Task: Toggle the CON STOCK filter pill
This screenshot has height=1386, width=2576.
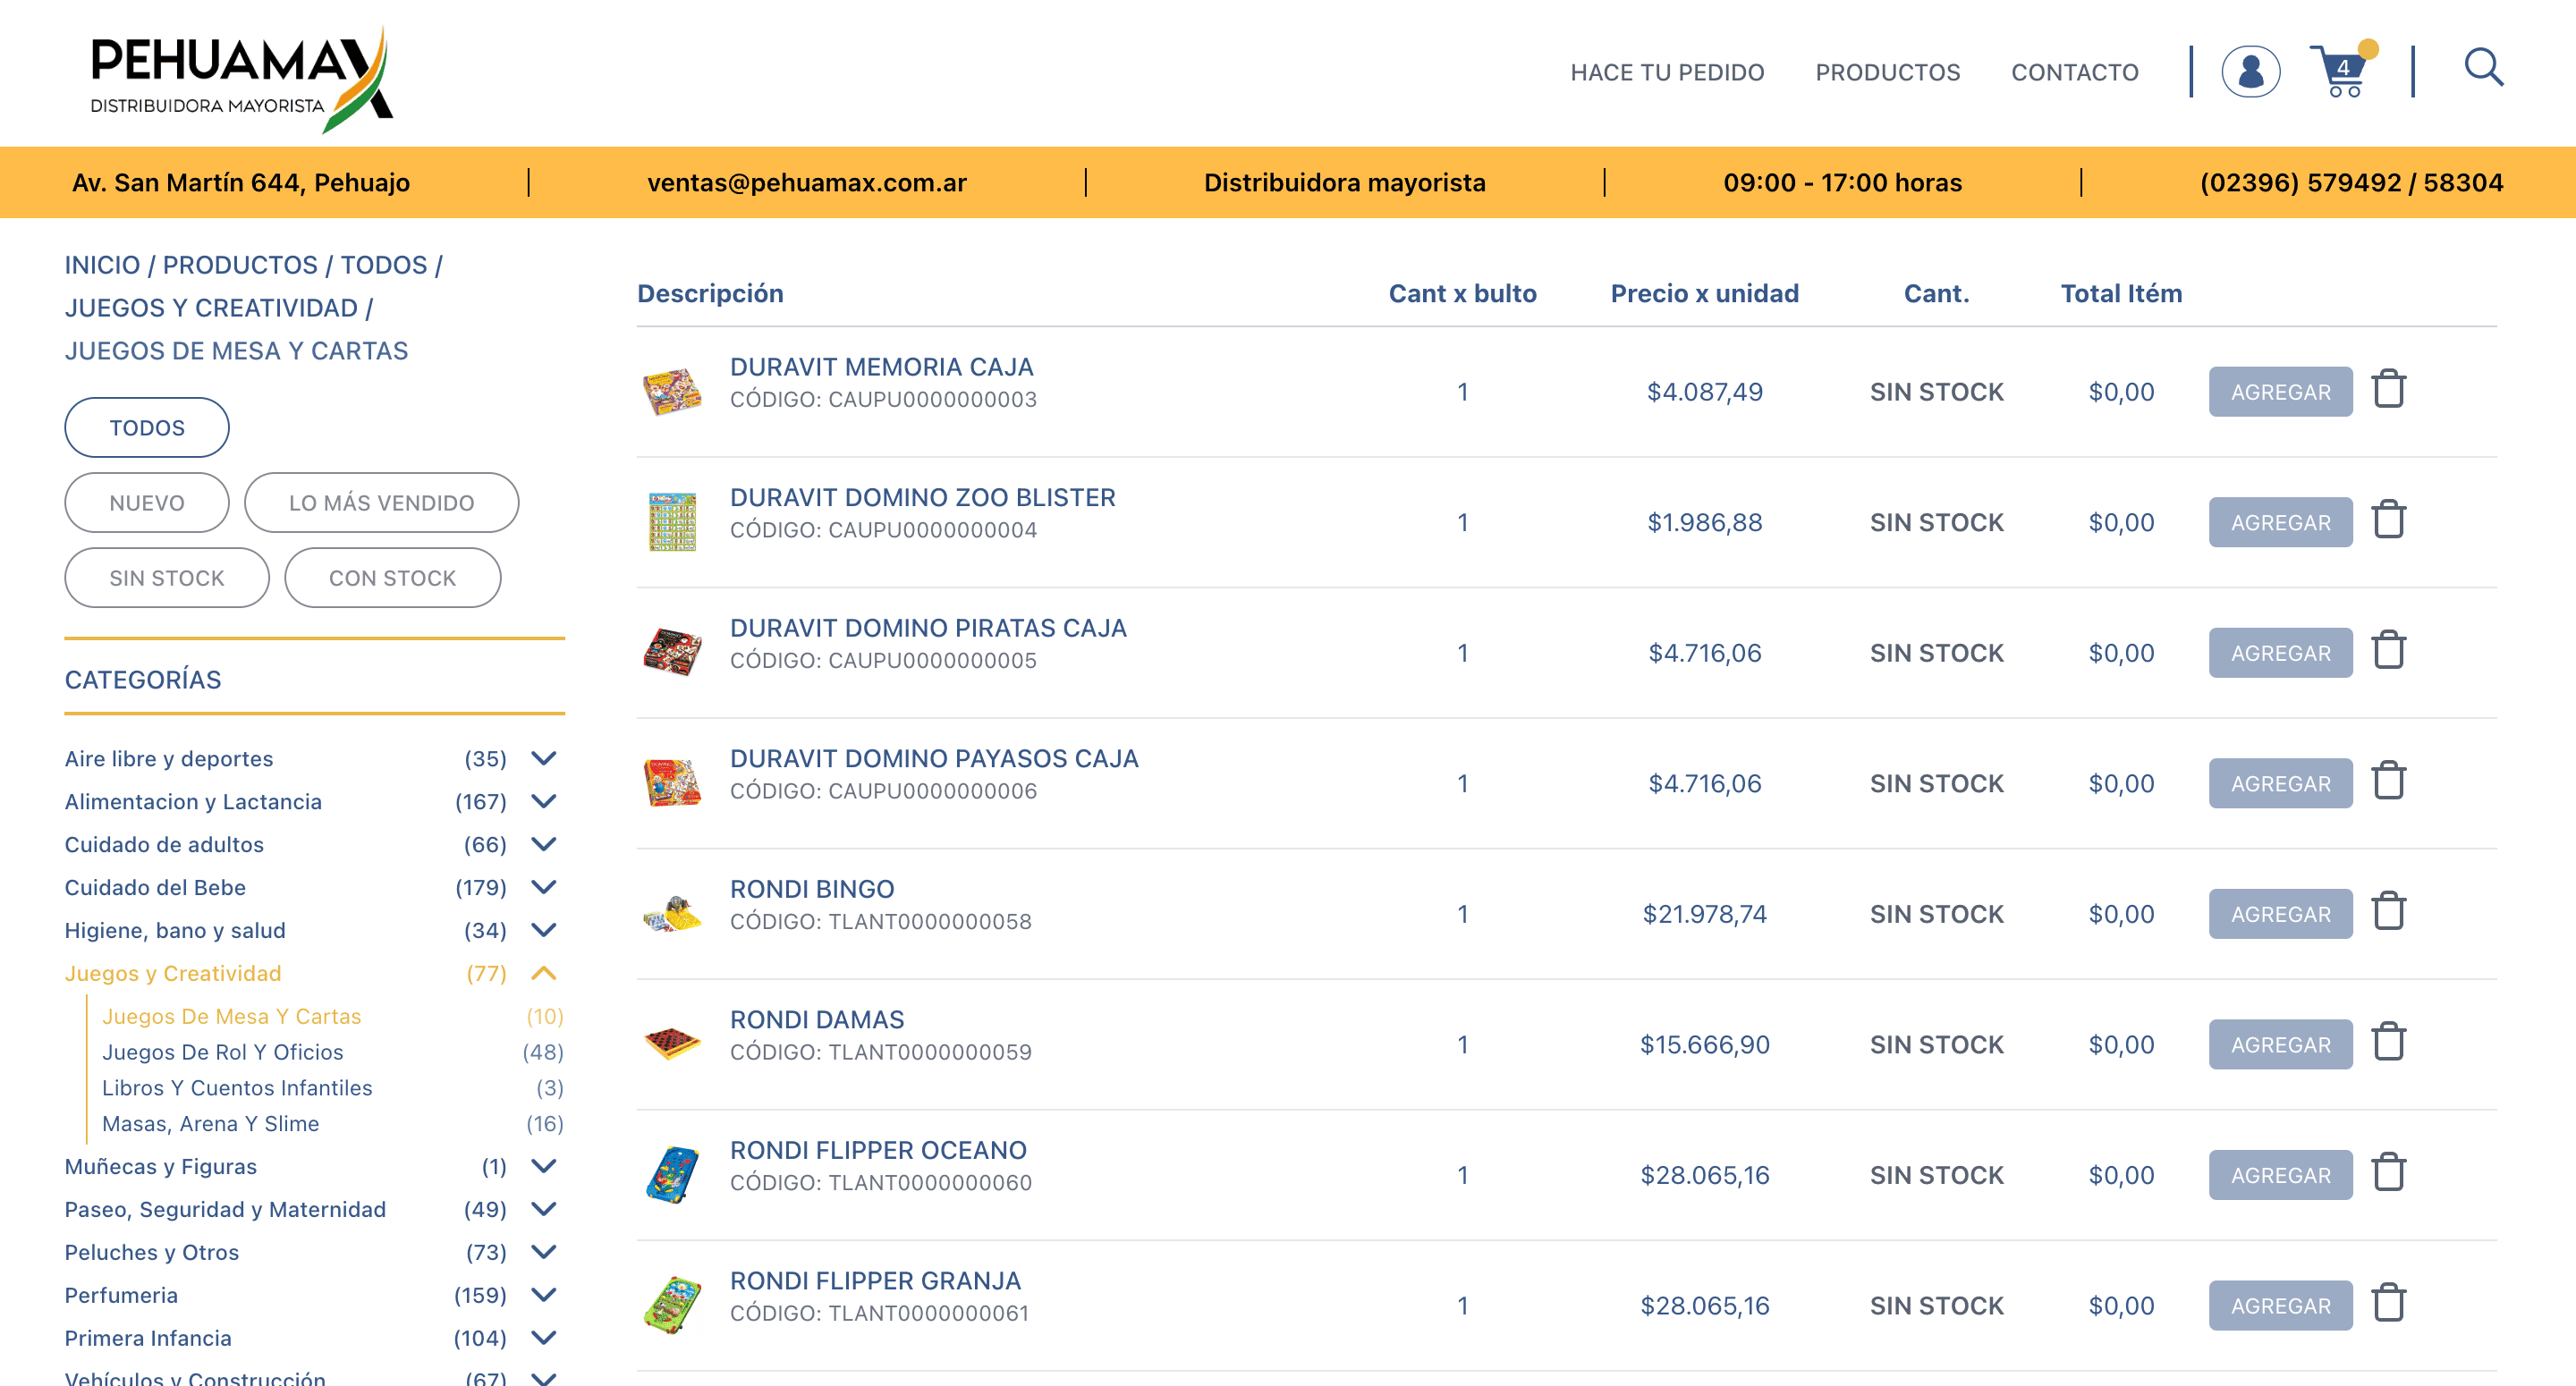Action: click(392, 578)
